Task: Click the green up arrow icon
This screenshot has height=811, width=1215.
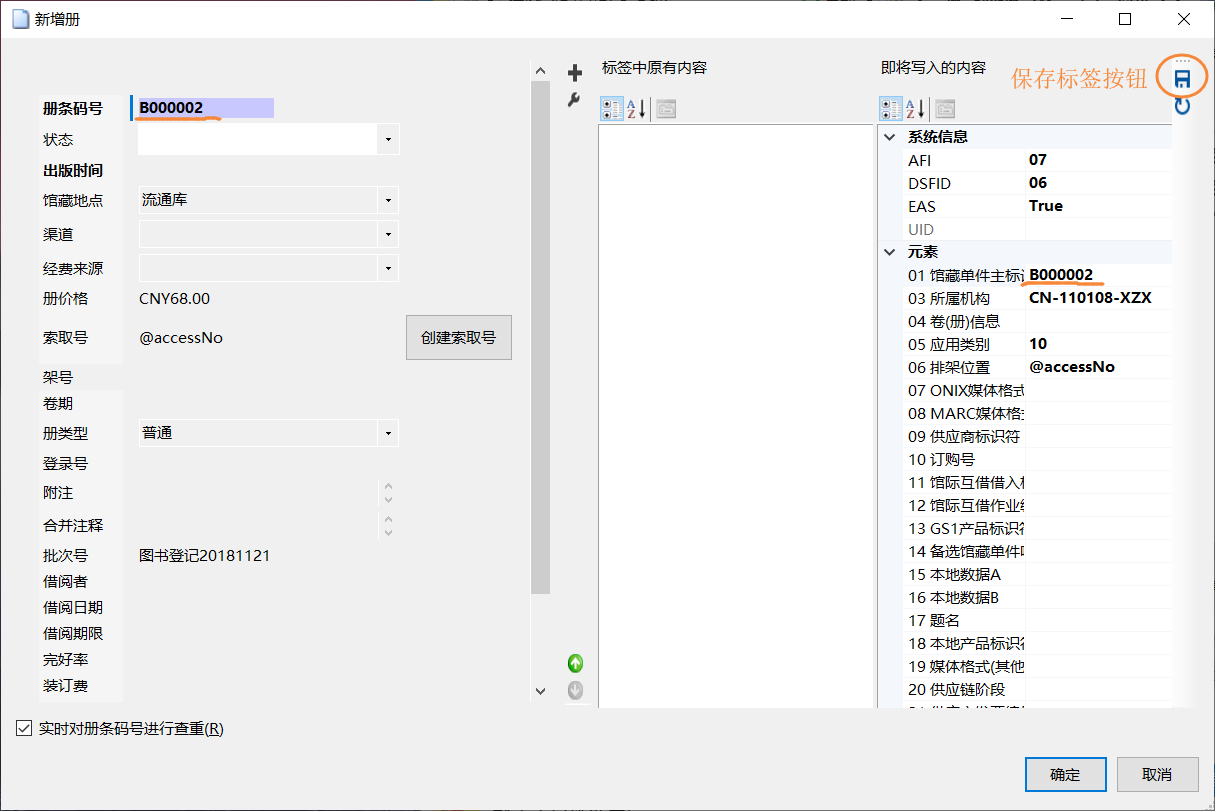Action: point(575,663)
